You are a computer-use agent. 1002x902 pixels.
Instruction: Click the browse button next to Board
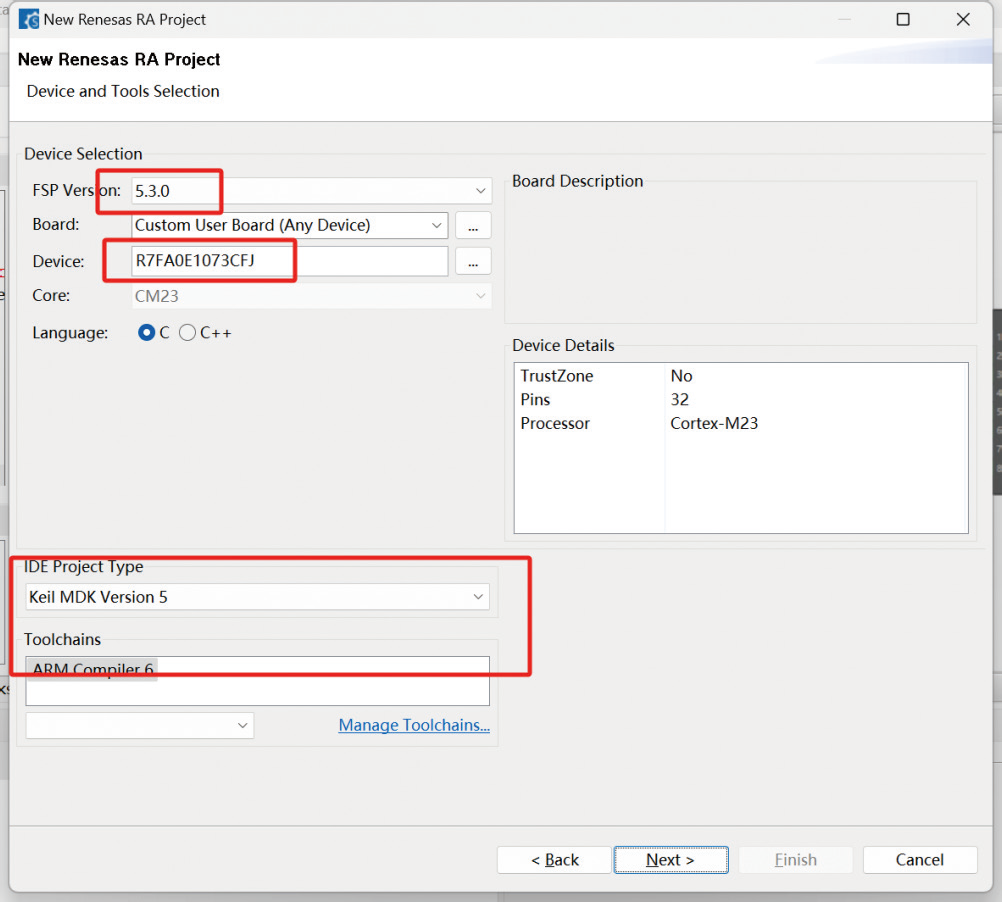tap(473, 226)
